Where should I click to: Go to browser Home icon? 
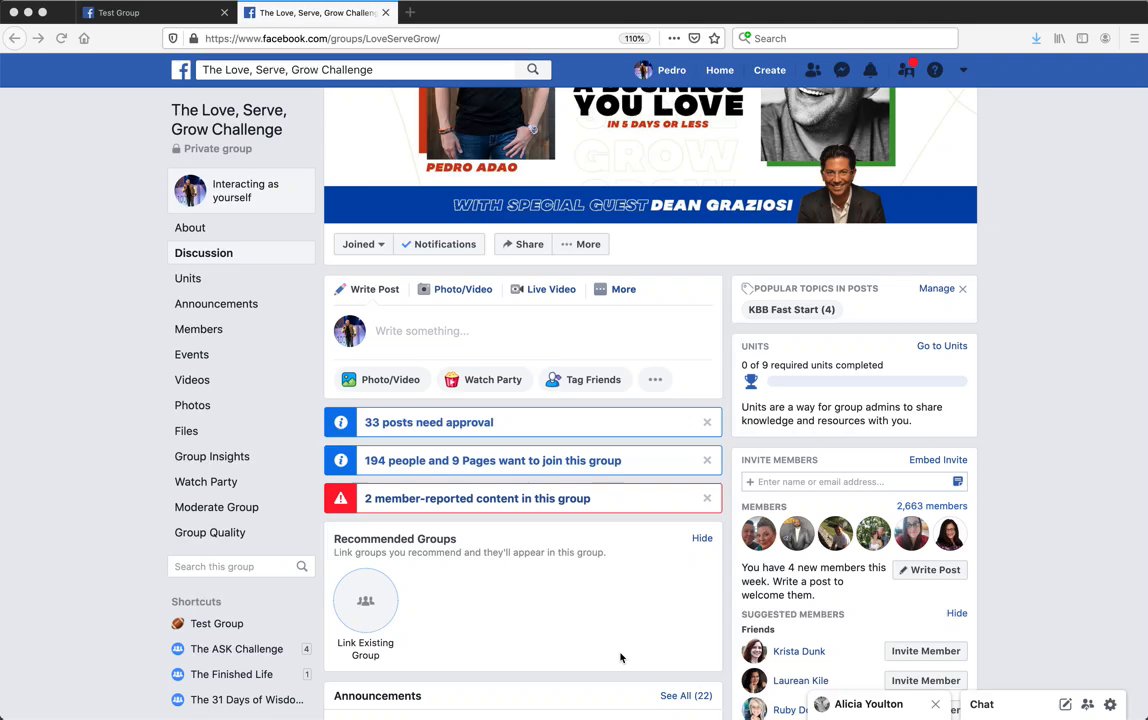point(84,38)
